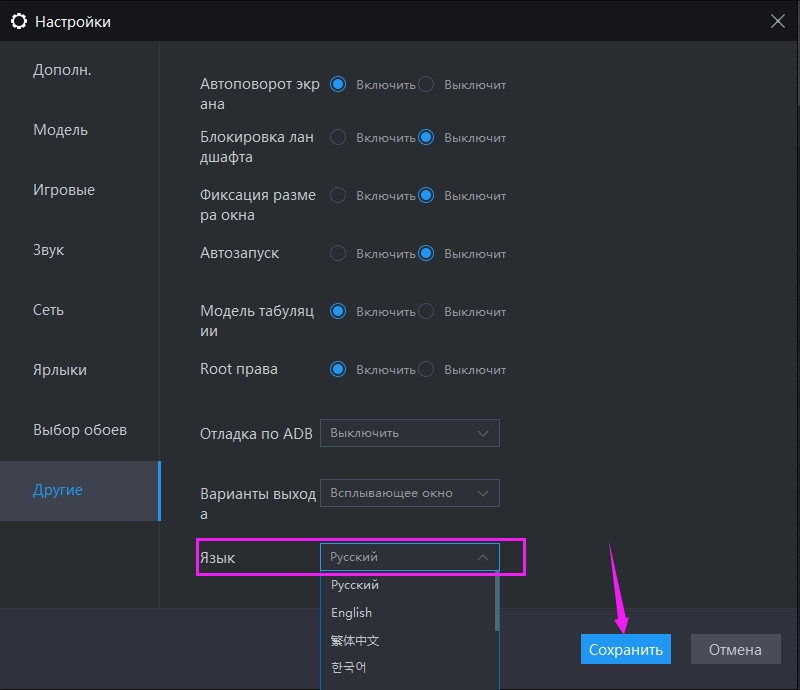Image resolution: width=800 pixels, height=690 pixels.
Task: Go to the Звук settings tab
Action: click(x=49, y=250)
